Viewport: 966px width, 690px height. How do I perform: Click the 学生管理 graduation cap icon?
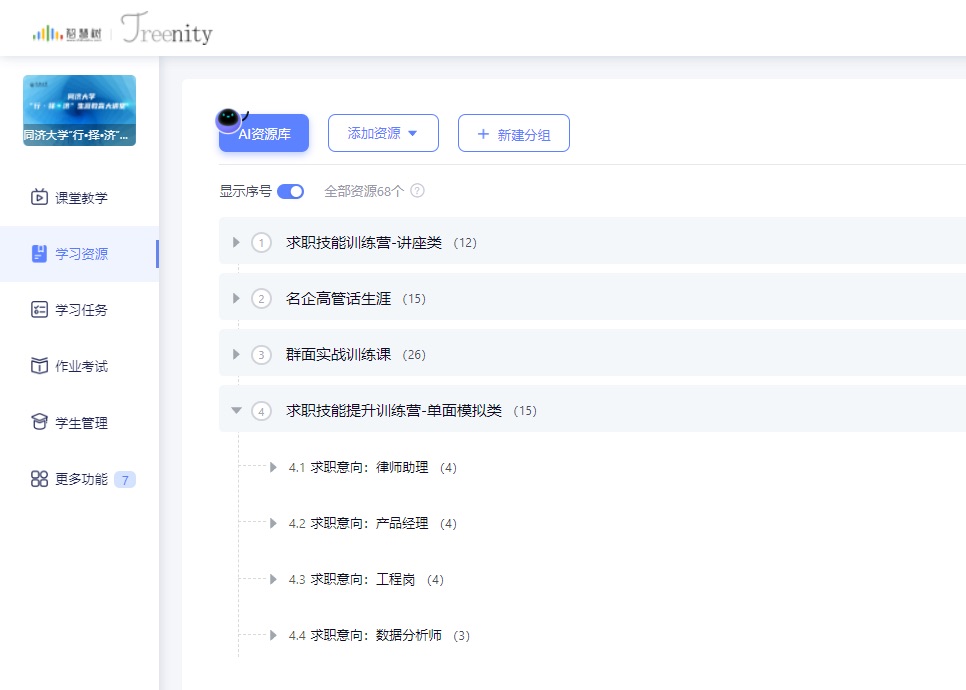click(39, 423)
